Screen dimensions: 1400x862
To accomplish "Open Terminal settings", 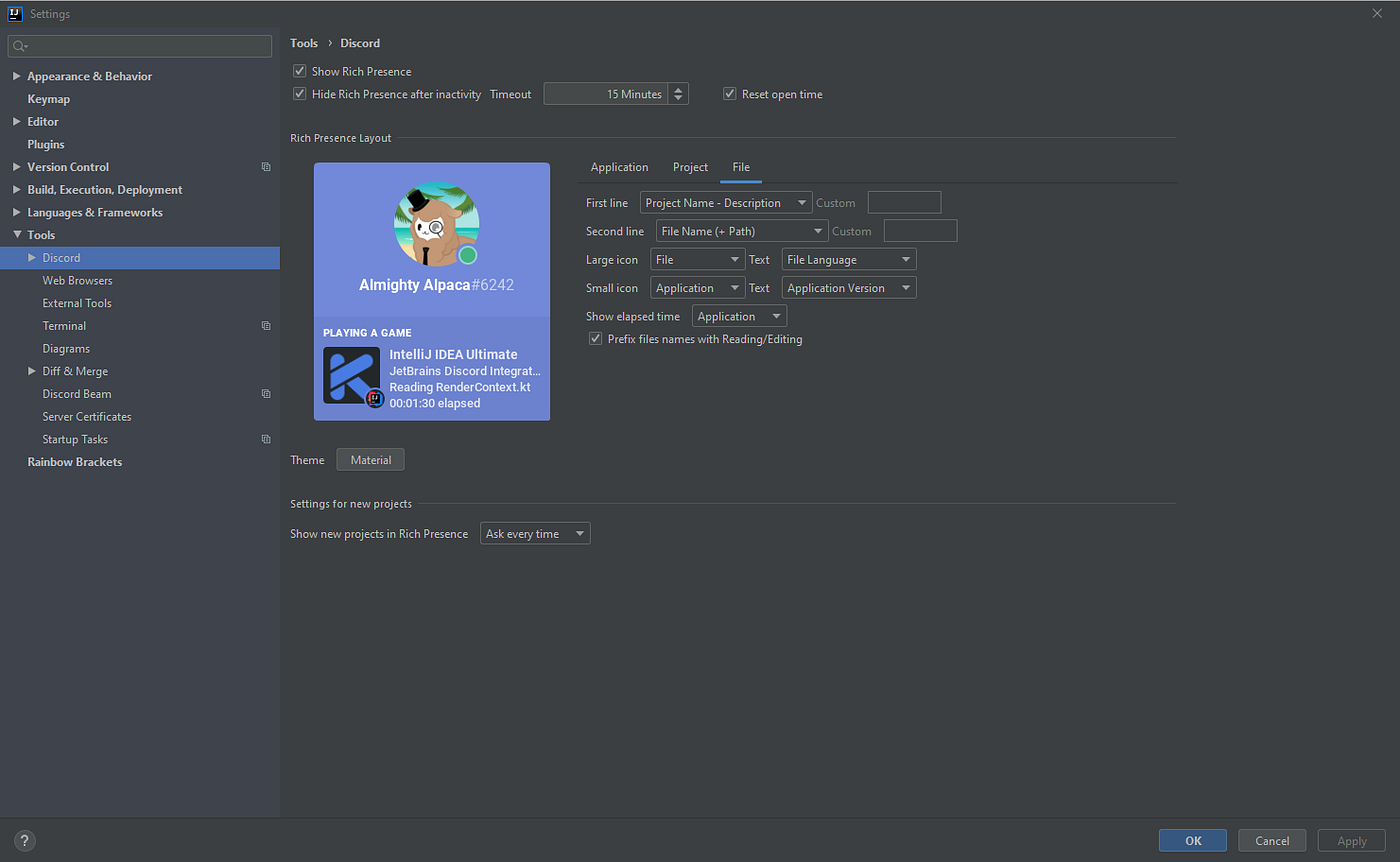I will click(x=64, y=326).
